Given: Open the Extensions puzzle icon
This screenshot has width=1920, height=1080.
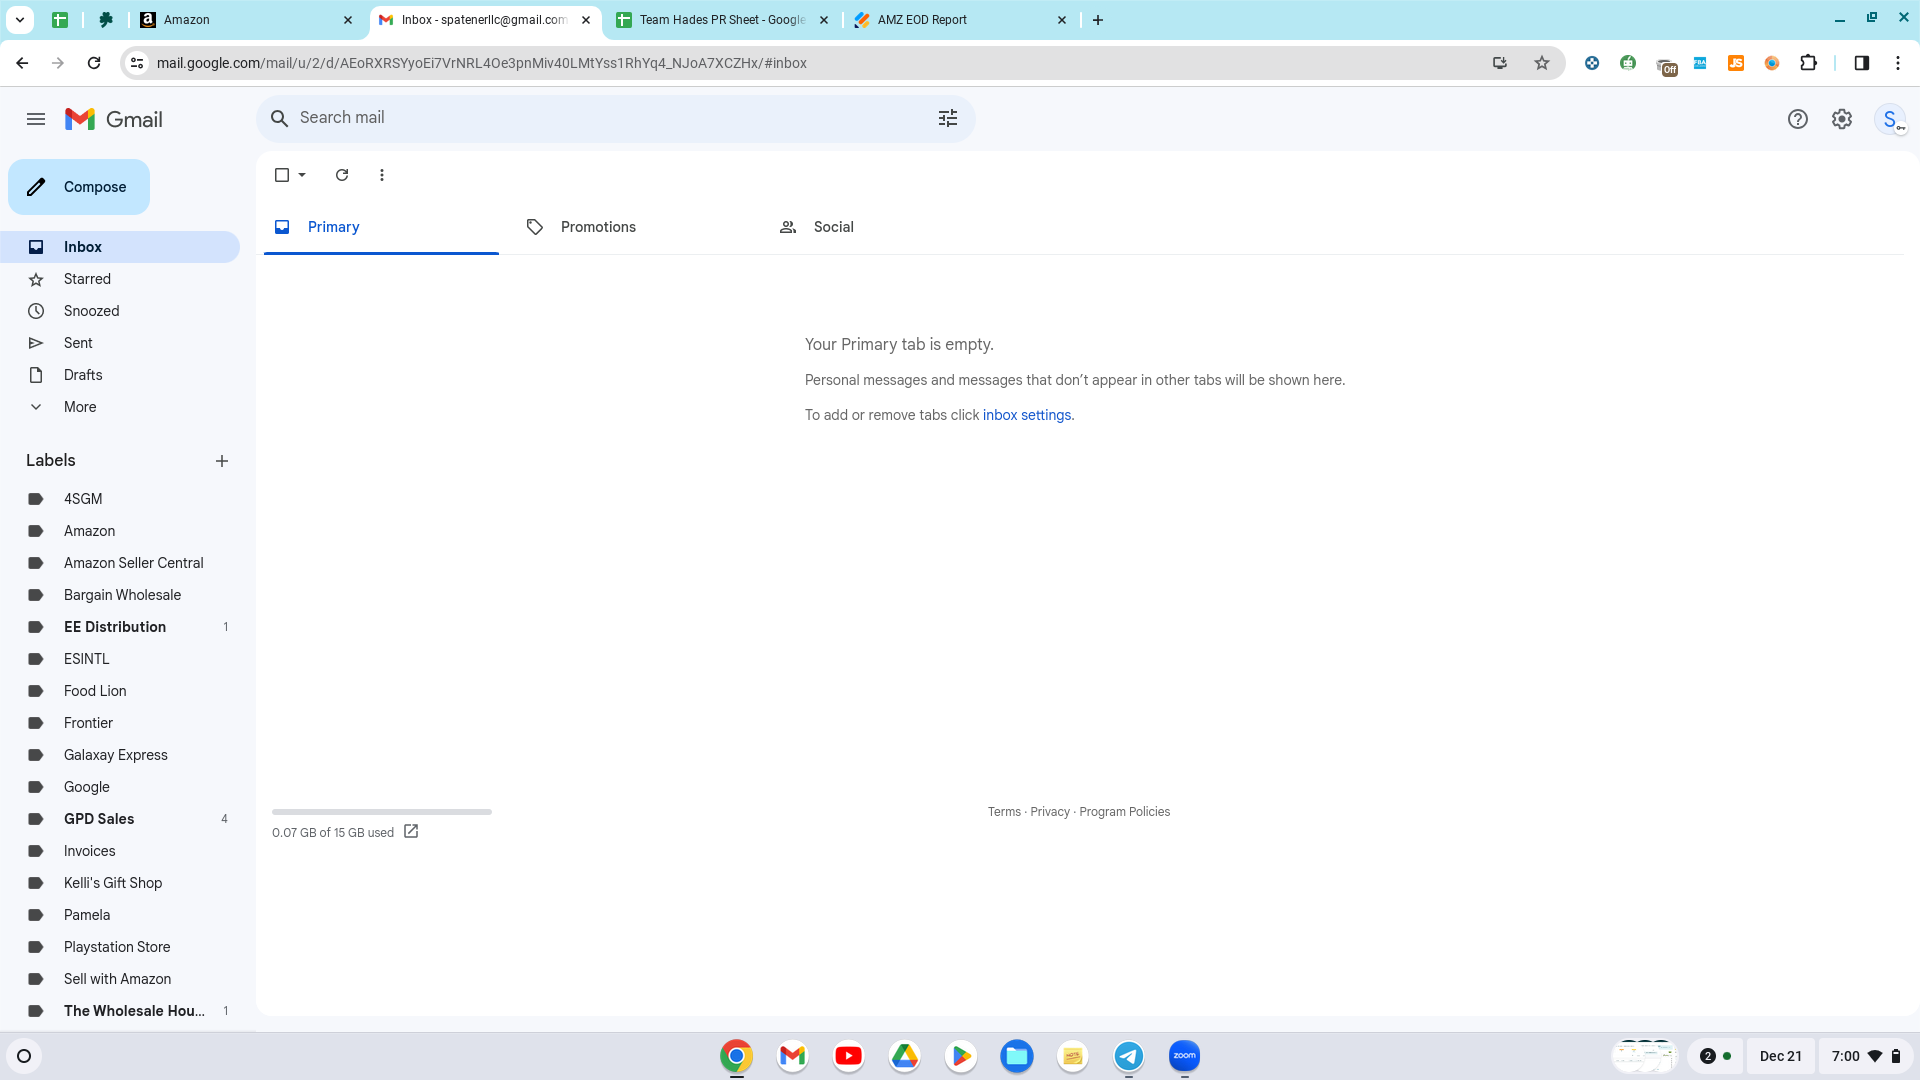Looking at the screenshot, I should point(1808,63).
